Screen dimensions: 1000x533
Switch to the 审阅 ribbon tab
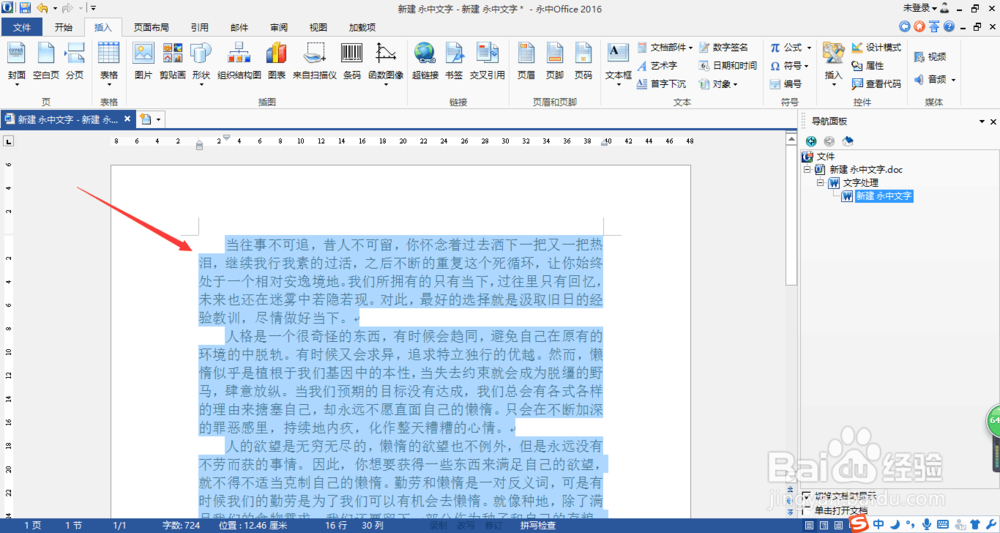(279, 27)
